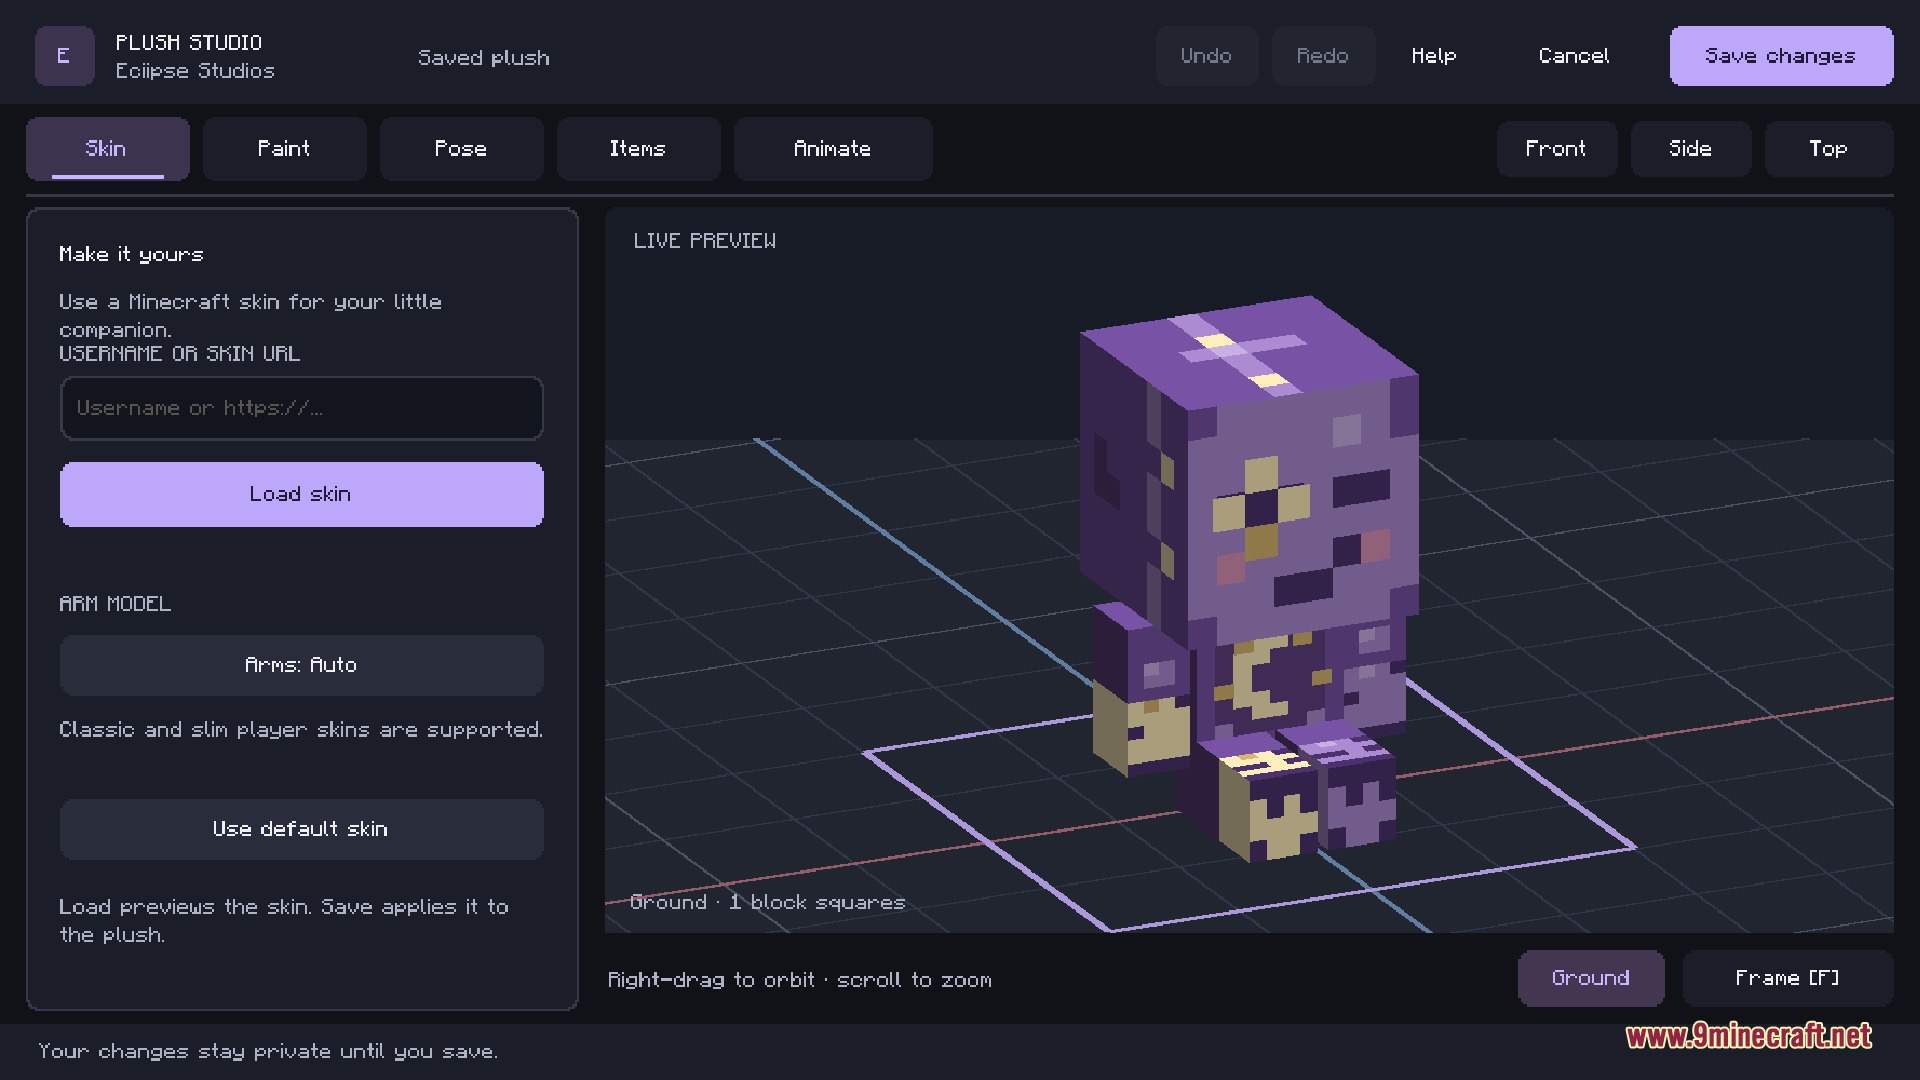Focus the username or skin URL field
Screen dimensions: 1920x1080
pos(301,408)
